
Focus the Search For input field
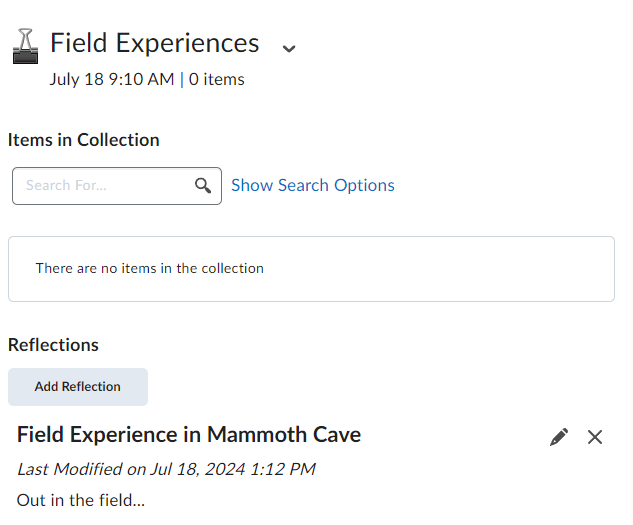[x=105, y=186]
